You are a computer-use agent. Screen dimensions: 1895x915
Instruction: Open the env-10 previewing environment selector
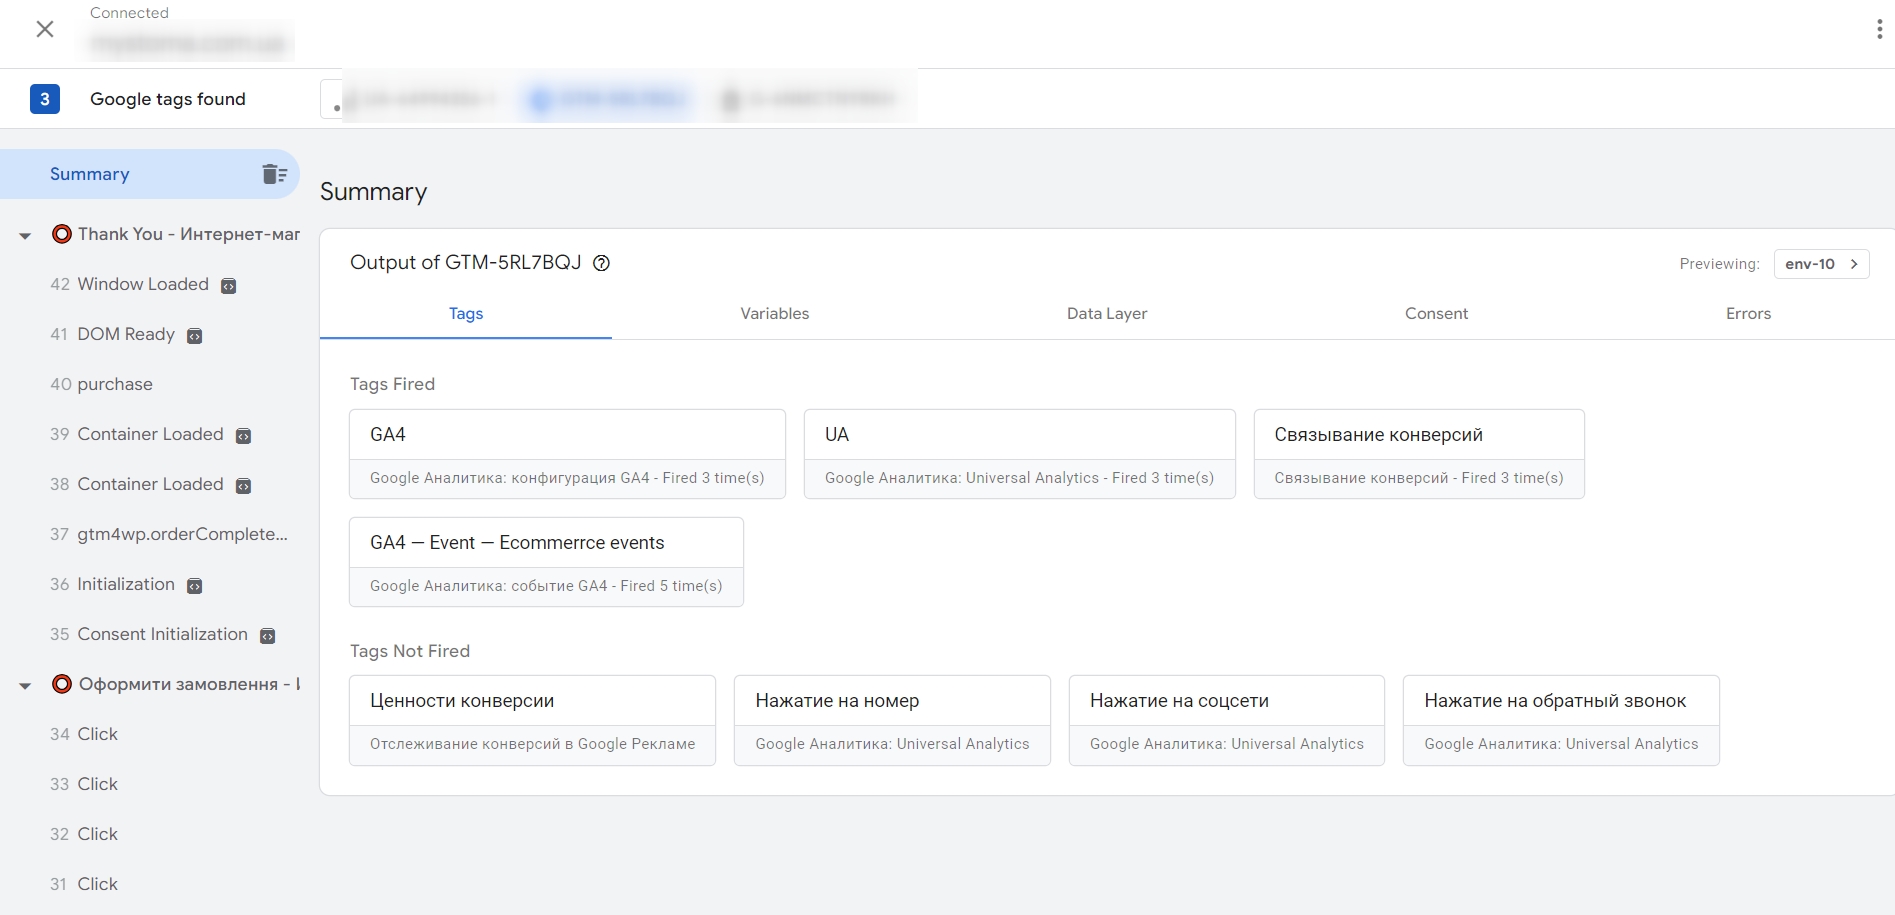point(1820,264)
